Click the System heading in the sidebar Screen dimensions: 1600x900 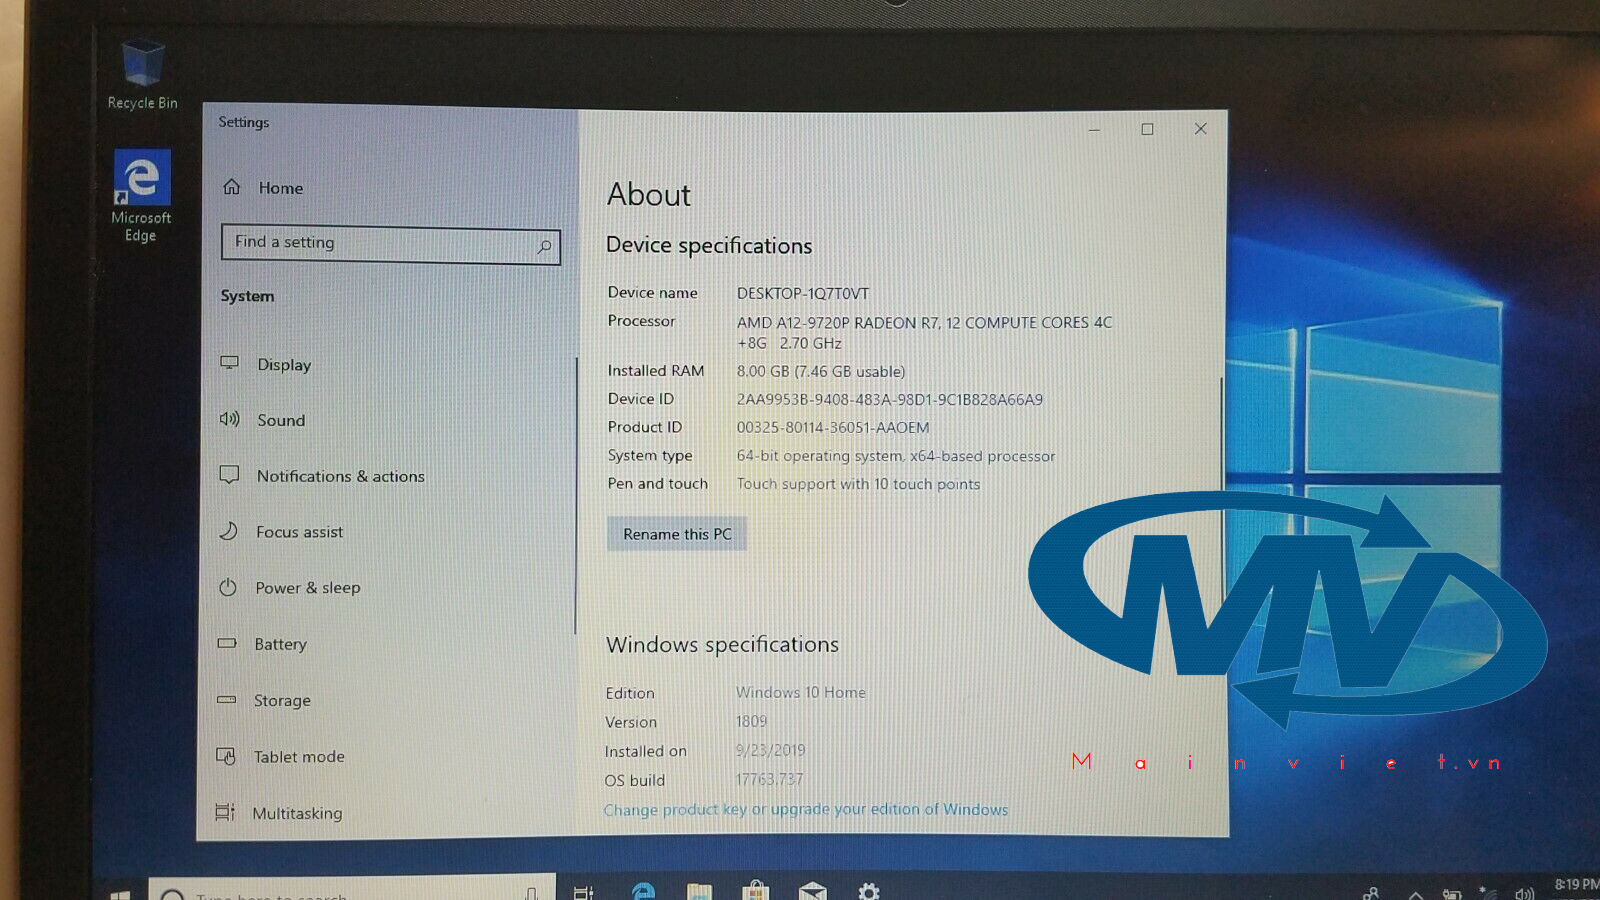(247, 296)
